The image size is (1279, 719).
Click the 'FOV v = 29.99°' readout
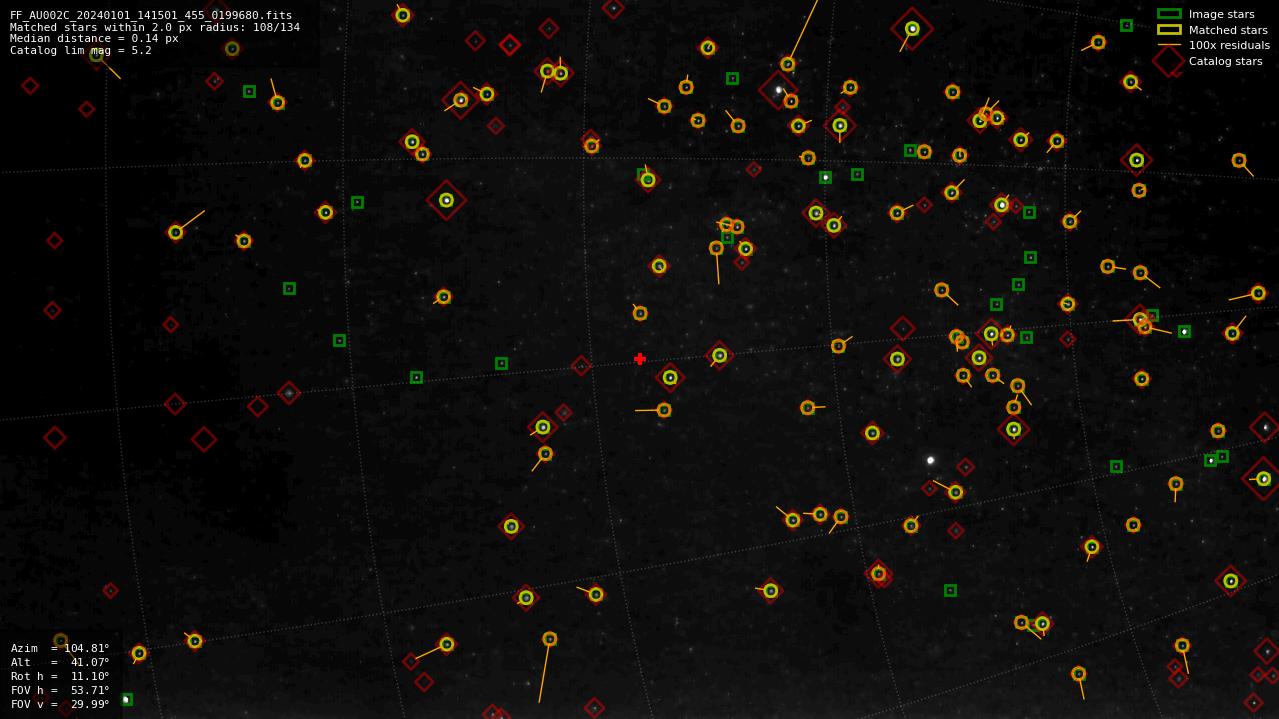[x=60, y=704]
